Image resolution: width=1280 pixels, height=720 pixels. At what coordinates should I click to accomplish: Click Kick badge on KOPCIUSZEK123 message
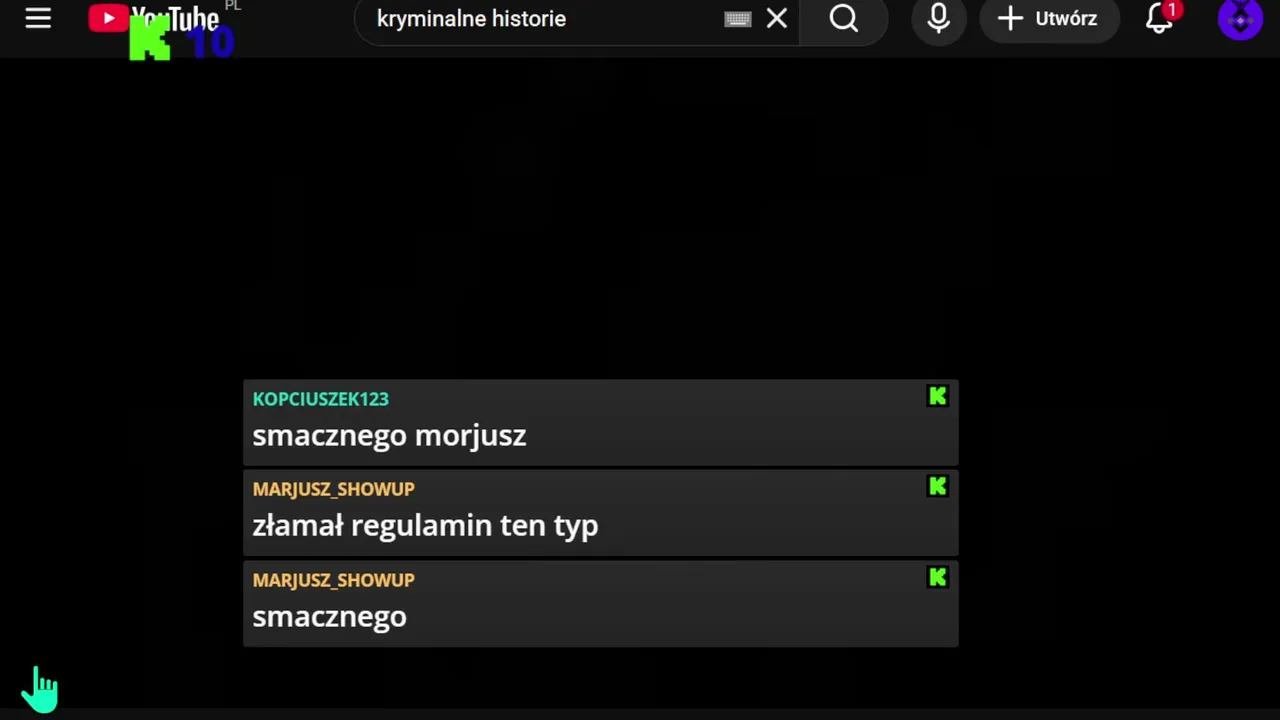[x=937, y=397]
